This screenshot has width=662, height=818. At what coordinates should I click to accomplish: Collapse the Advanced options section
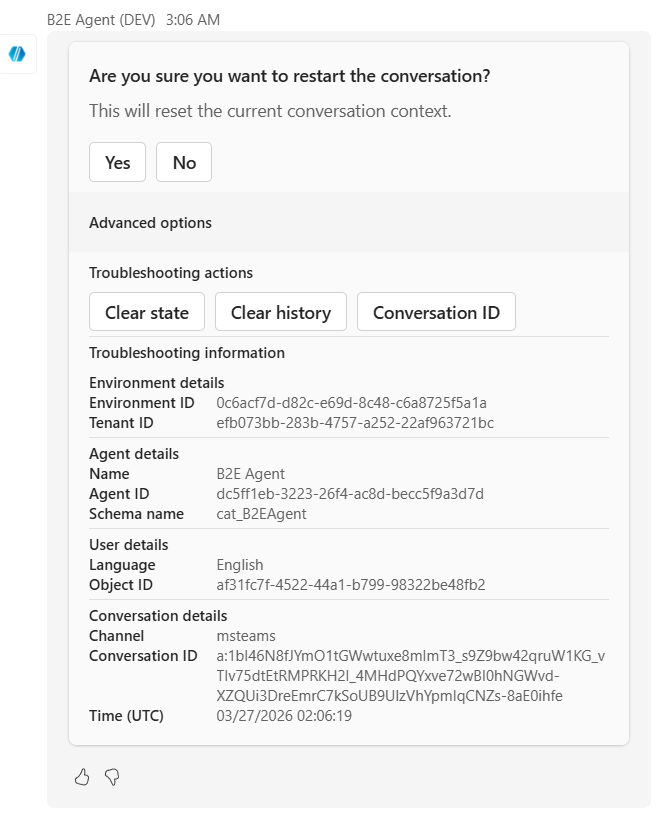150,223
